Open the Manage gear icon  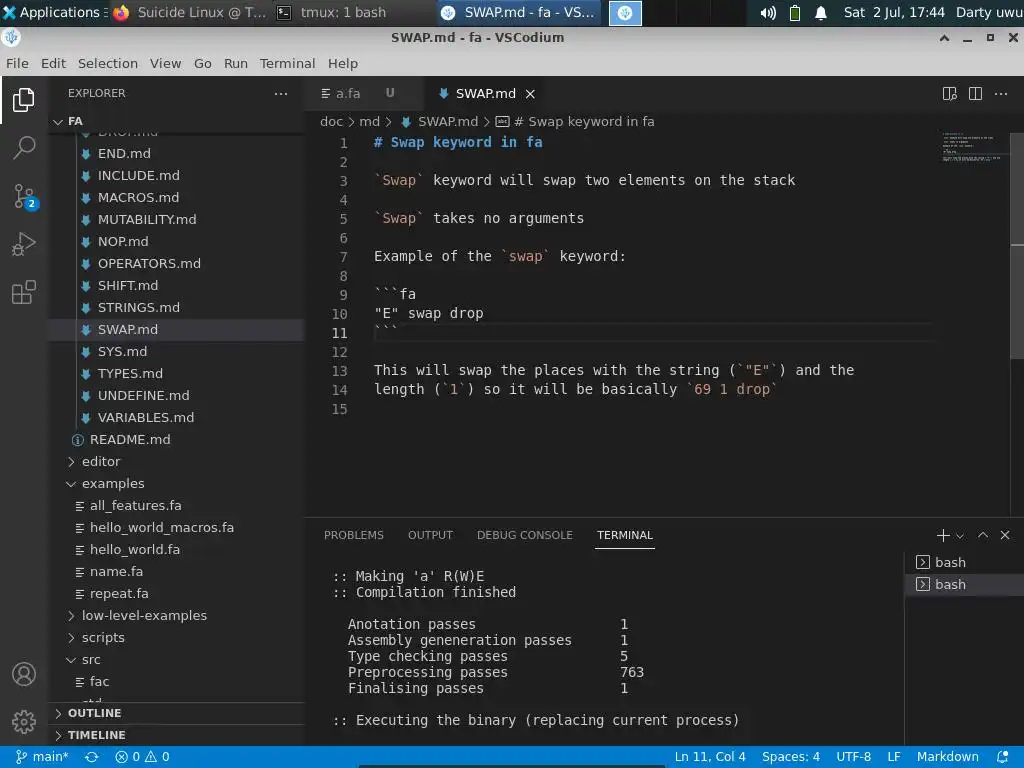tap(24, 722)
